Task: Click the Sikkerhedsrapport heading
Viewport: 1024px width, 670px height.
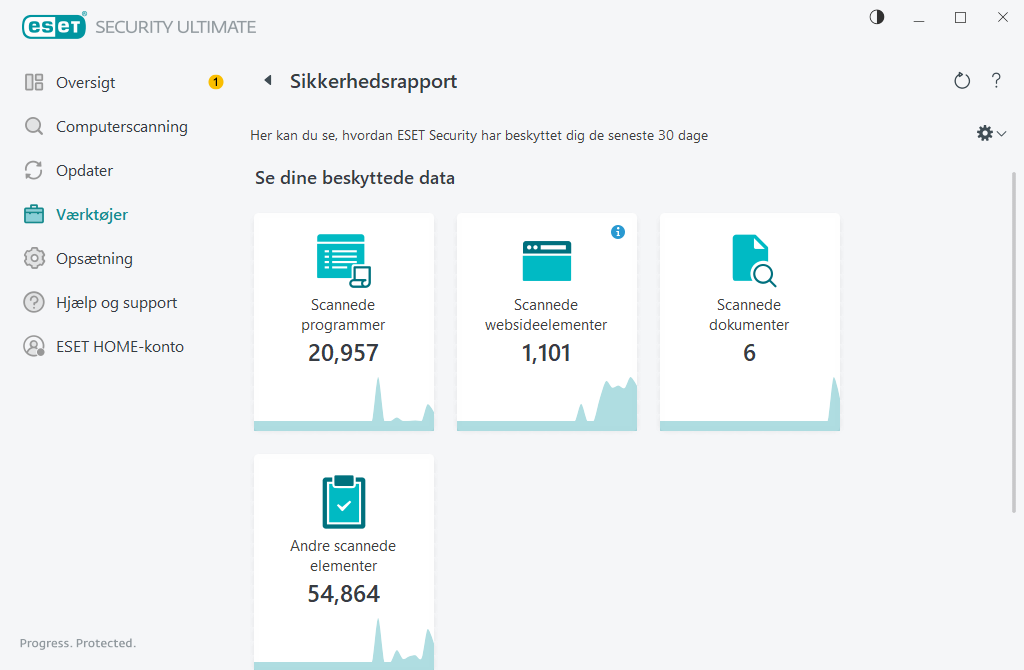Action: point(374,81)
